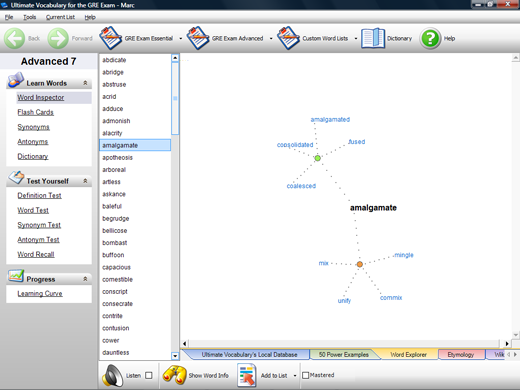Click graph horizontal scrollbar left arrow

(185, 343)
